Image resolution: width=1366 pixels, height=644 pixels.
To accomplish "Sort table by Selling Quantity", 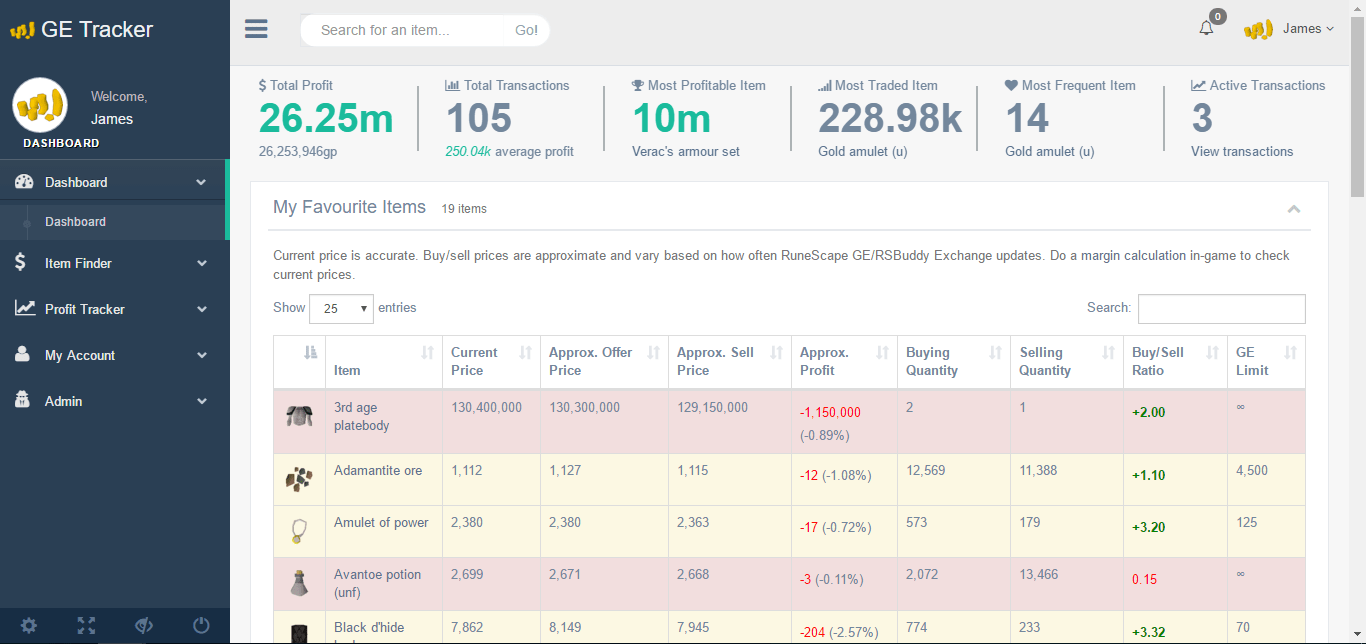I will tap(1067, 361).
